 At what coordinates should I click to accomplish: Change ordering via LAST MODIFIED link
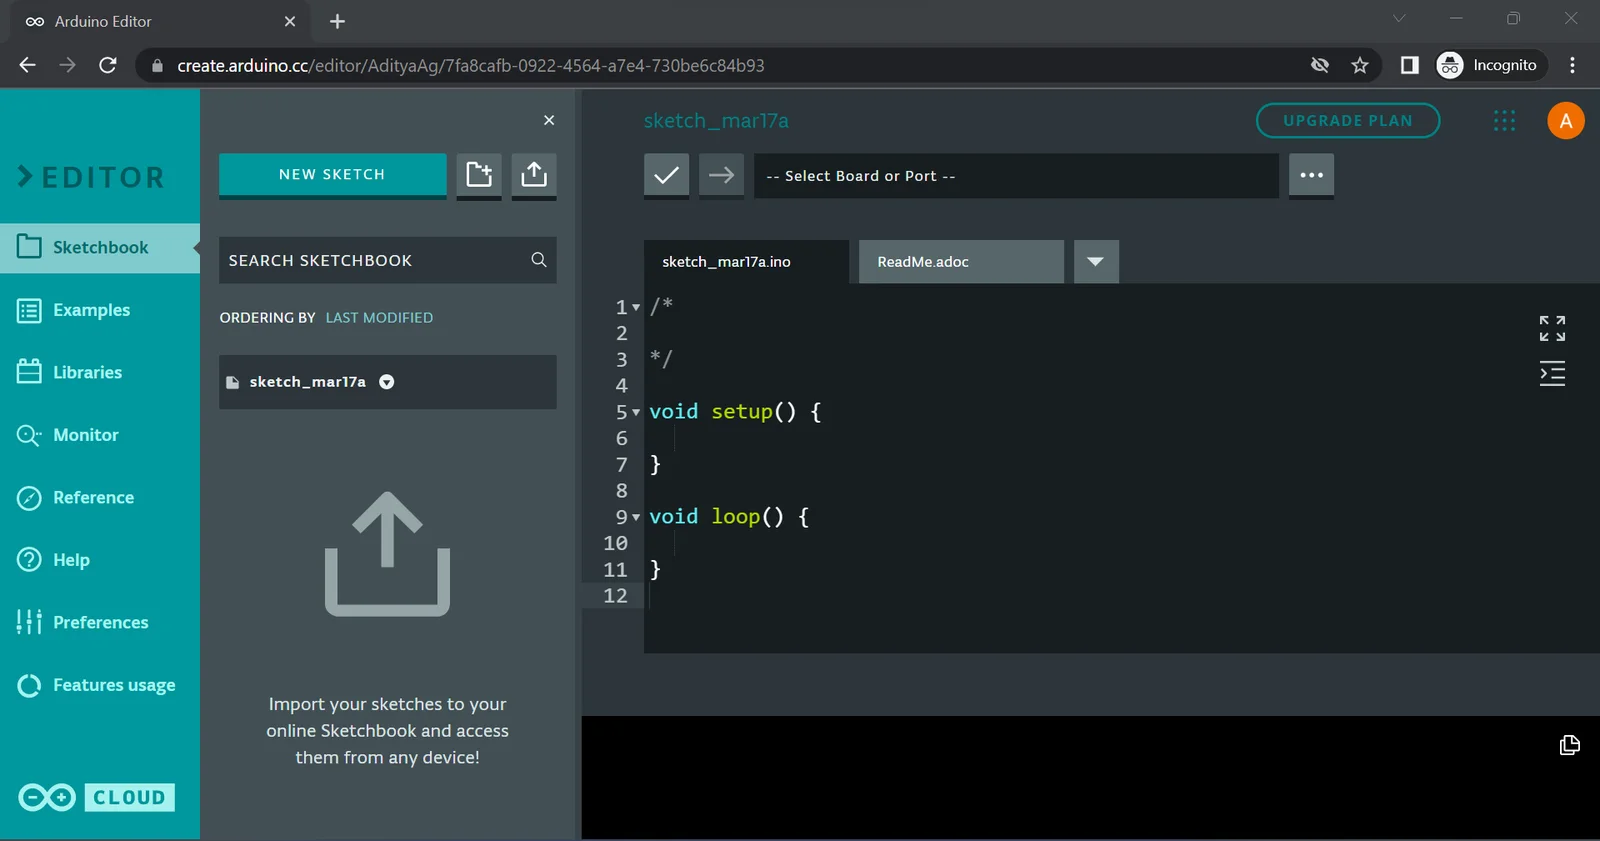coord(379,318)
